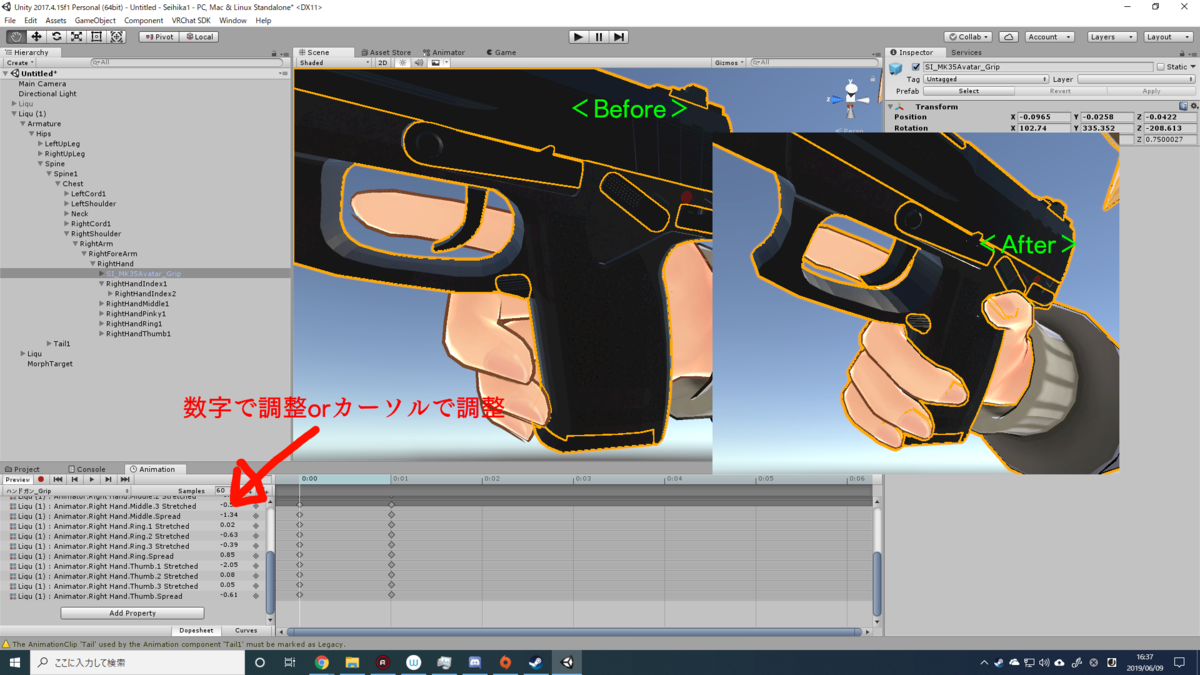
Task: Select the combined Transform tool
Action: coord(116,37)
